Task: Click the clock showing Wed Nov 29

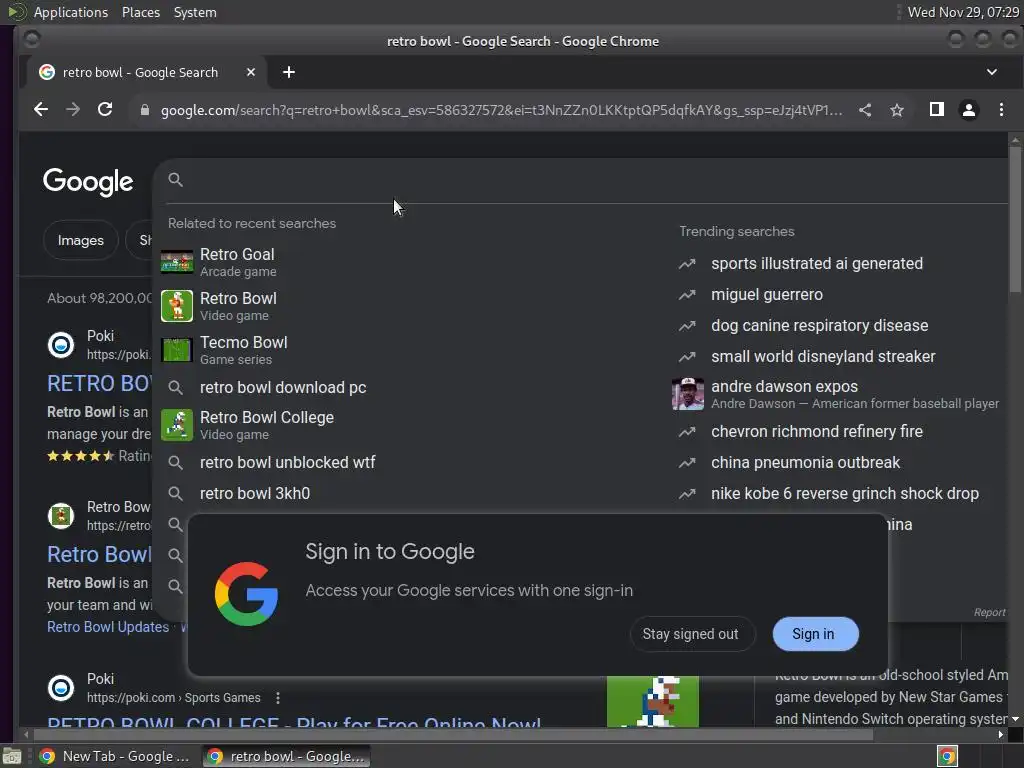Action: (x=963, y=12)
